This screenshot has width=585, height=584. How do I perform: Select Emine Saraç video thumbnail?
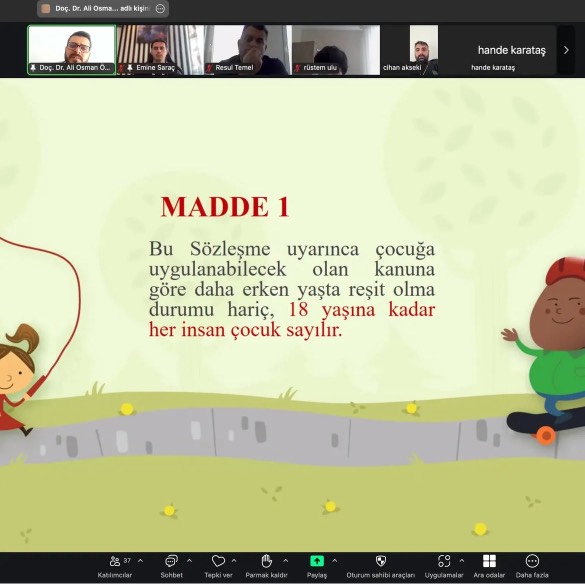tap(160, 50)
